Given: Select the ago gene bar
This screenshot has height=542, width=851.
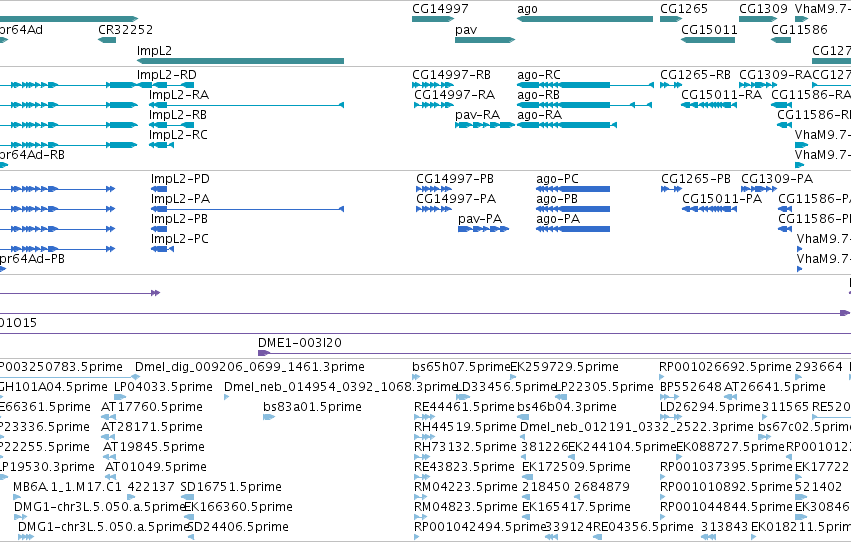Looking at the screenshot, I should [585, 19].
